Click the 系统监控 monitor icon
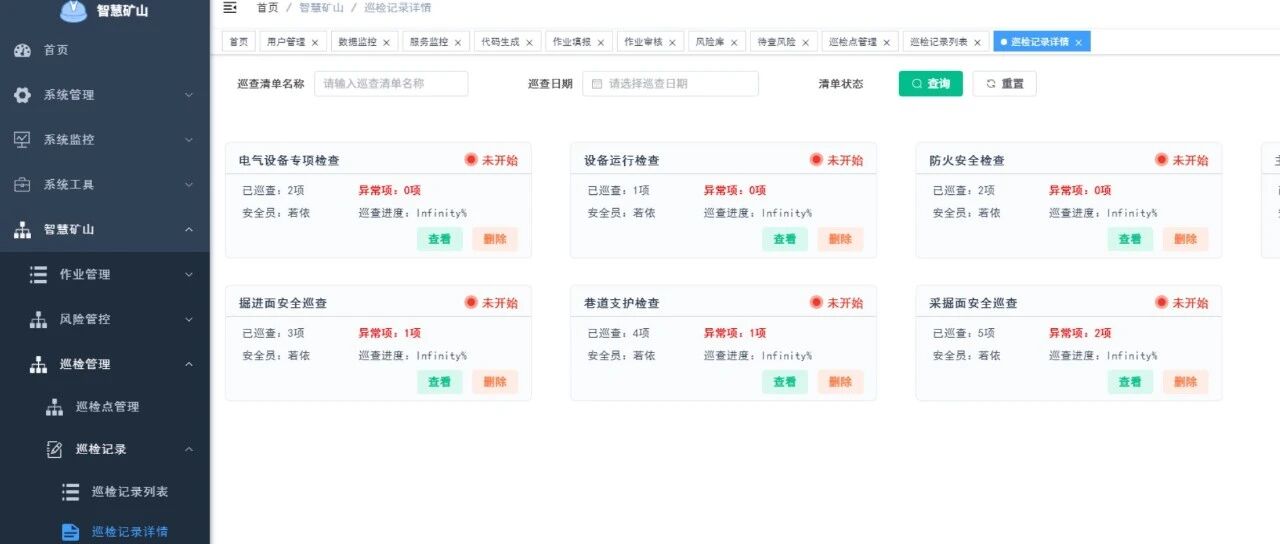Viewport: 1280px width, 544px height. [x=22, y=140]
